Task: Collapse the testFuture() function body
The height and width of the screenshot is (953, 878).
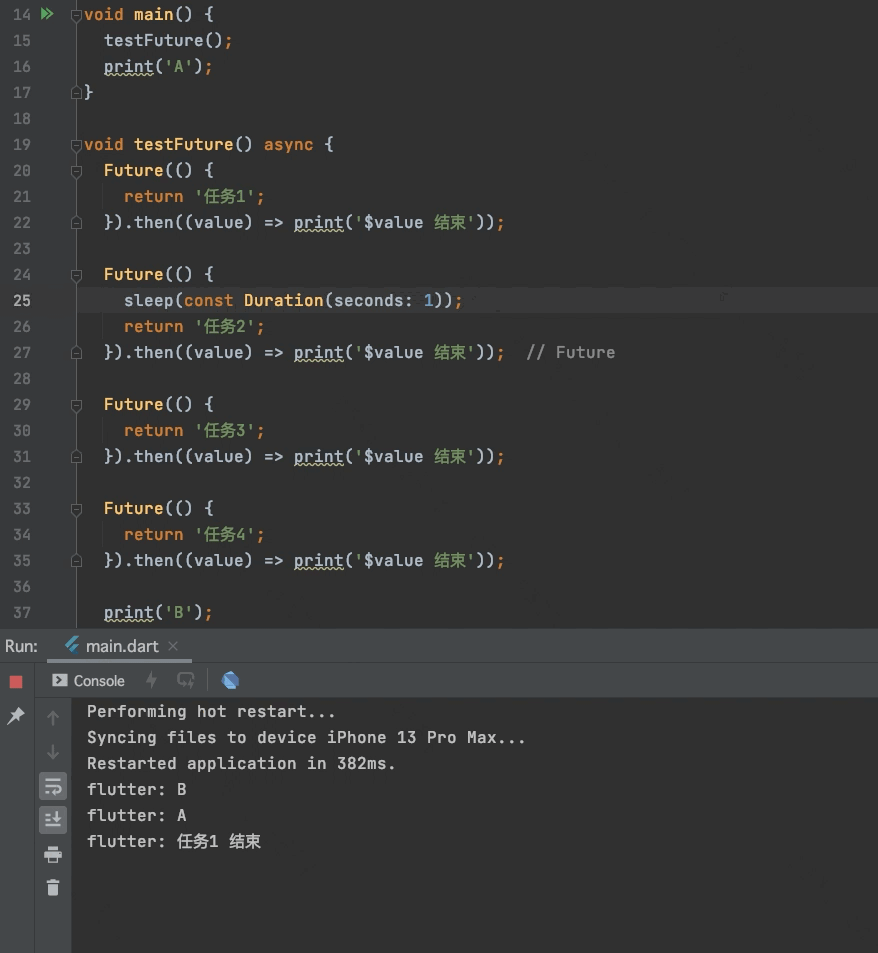Action: point(75,144)
